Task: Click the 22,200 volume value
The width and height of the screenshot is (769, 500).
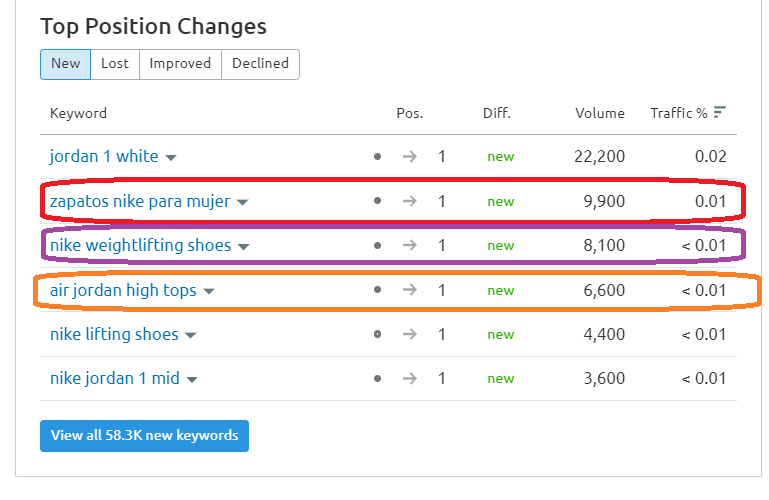Action: (599, 156)
